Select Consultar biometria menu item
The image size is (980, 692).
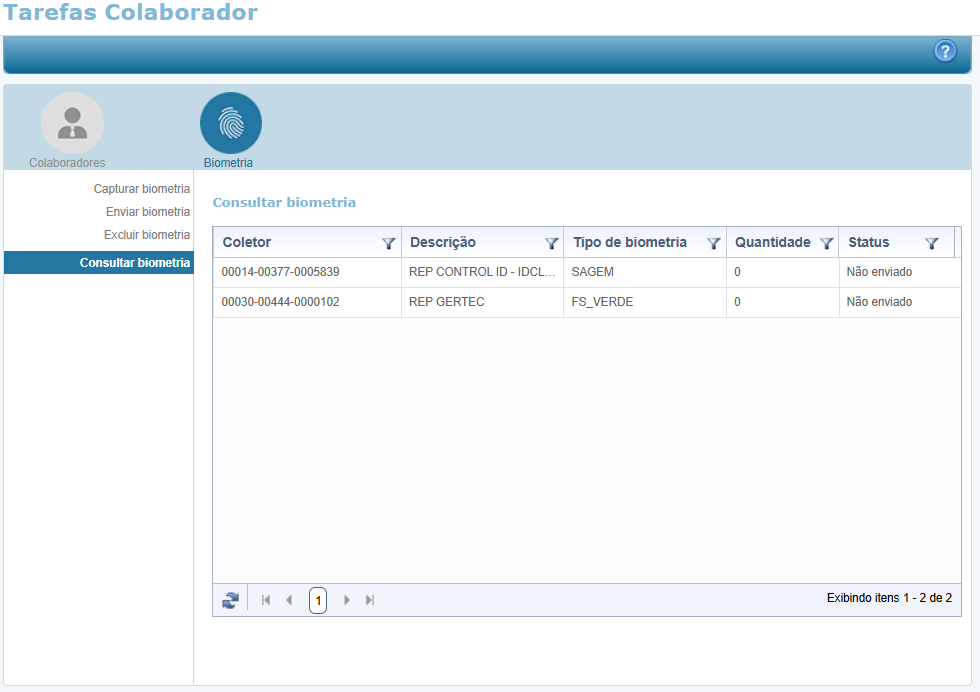[x=99, y=263]
